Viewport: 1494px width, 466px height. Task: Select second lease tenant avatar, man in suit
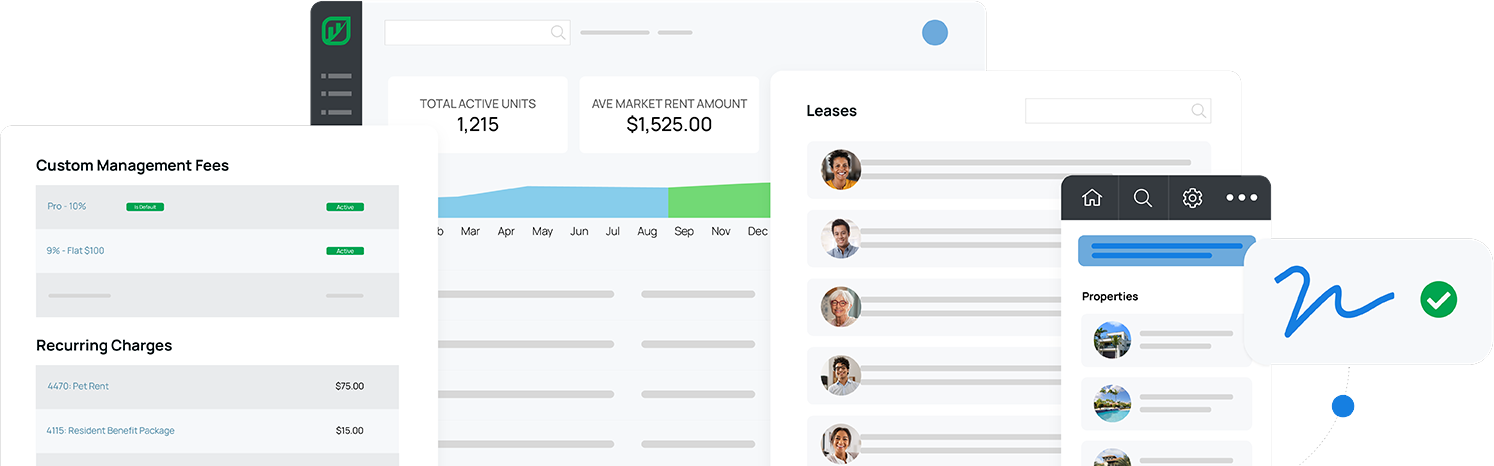click(x=841, y=238)
